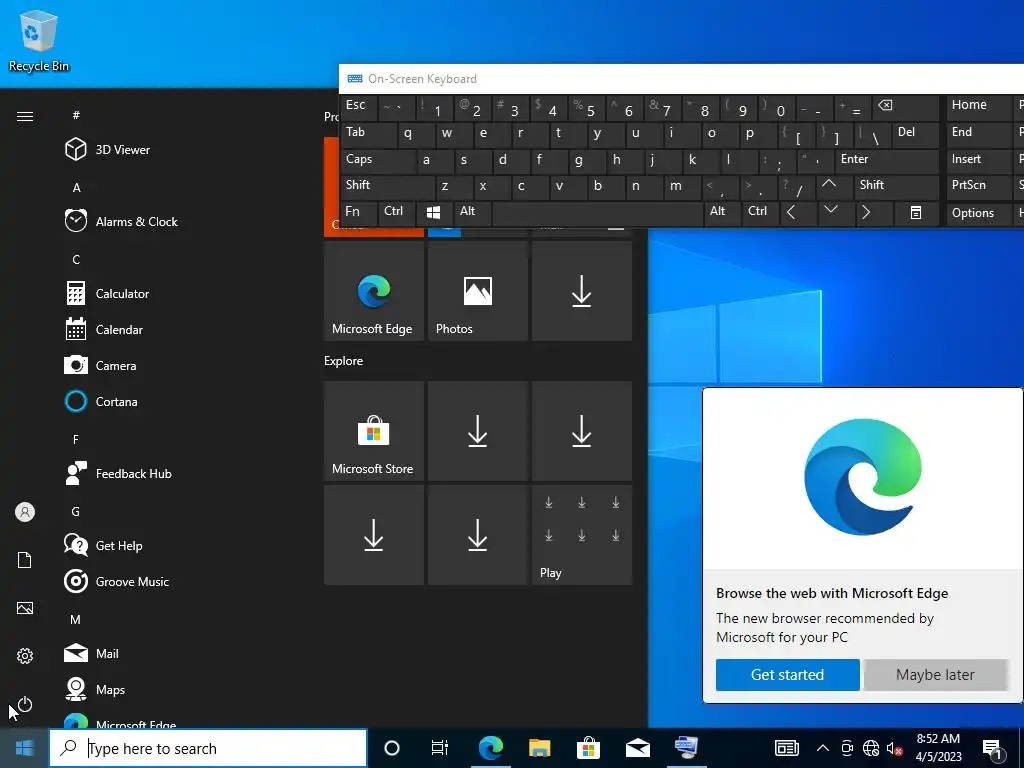Toggle the right Ctrl key
Screen dimensions: 1024x768
coord(760,212)
